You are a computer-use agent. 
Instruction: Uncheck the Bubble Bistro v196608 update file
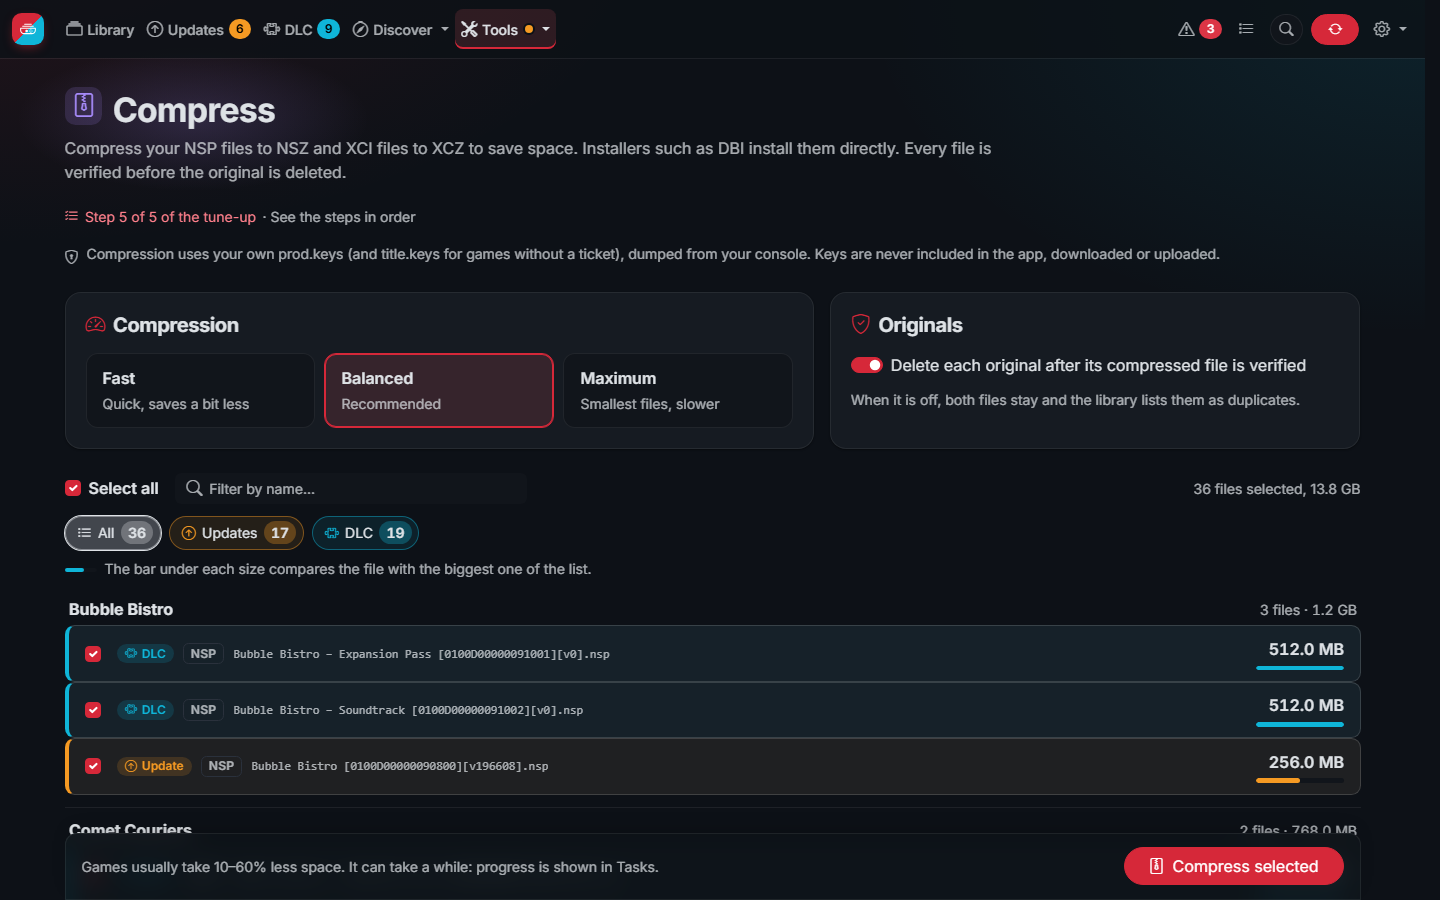[93, 766]
